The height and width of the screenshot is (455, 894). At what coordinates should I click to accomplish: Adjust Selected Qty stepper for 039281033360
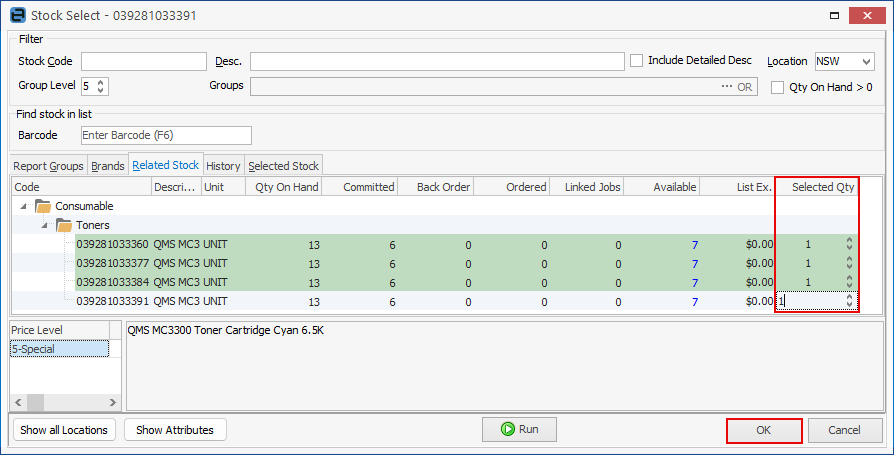click(849, 244)
